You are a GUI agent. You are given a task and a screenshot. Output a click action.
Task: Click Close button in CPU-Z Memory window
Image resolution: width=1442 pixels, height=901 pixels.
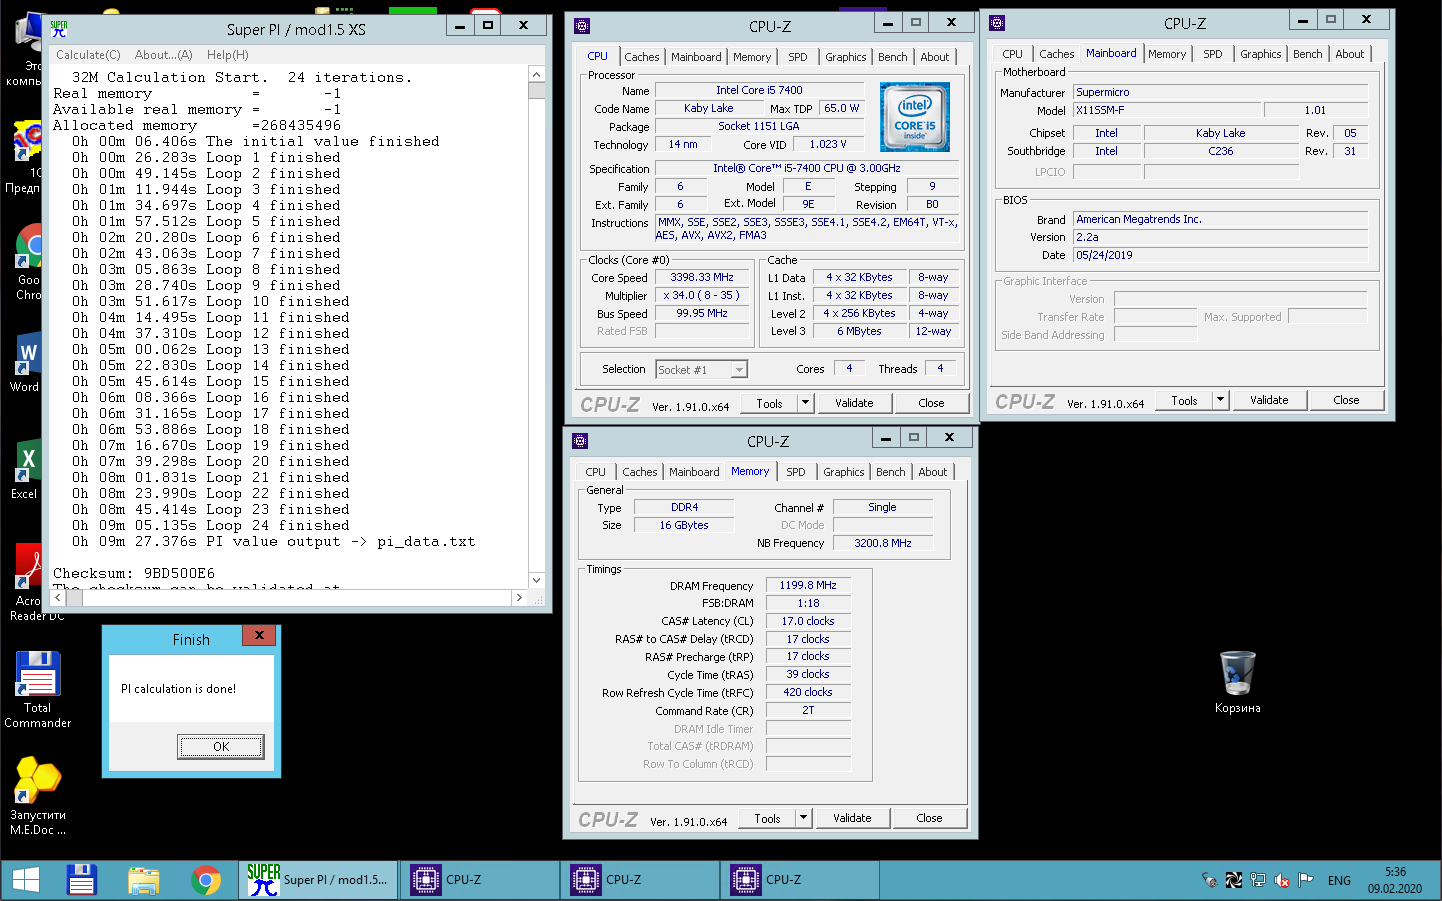(929, 818)
